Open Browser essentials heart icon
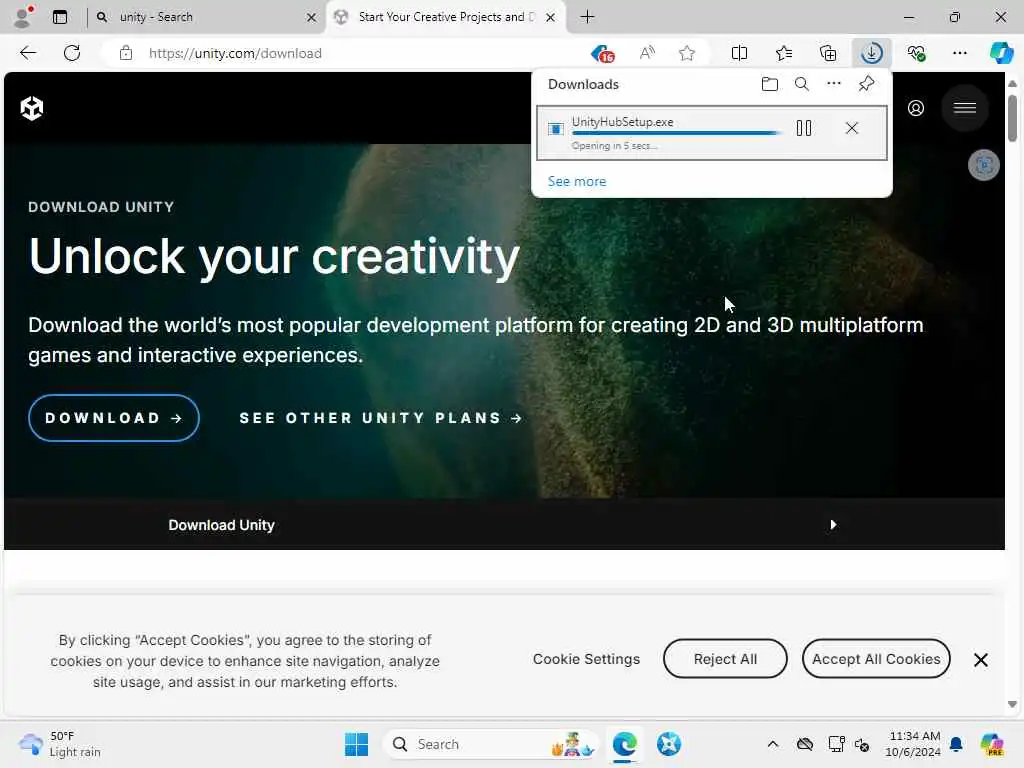1024x768 pixels. click(916, 53)
